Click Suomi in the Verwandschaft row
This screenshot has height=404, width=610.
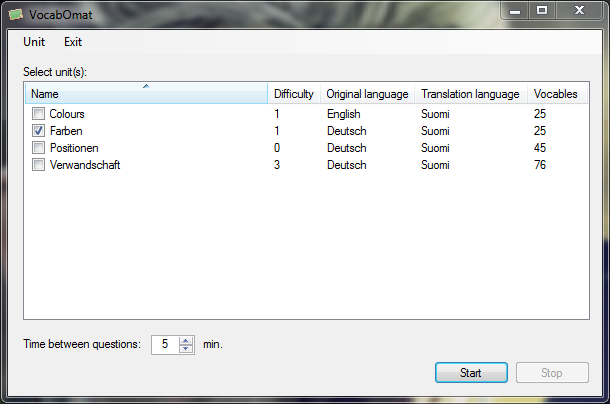click(435, 165)
